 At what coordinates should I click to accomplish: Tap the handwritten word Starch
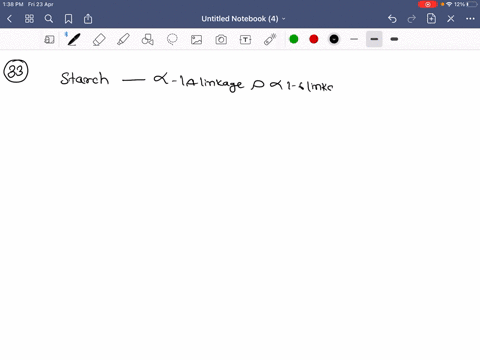[85, 79]
